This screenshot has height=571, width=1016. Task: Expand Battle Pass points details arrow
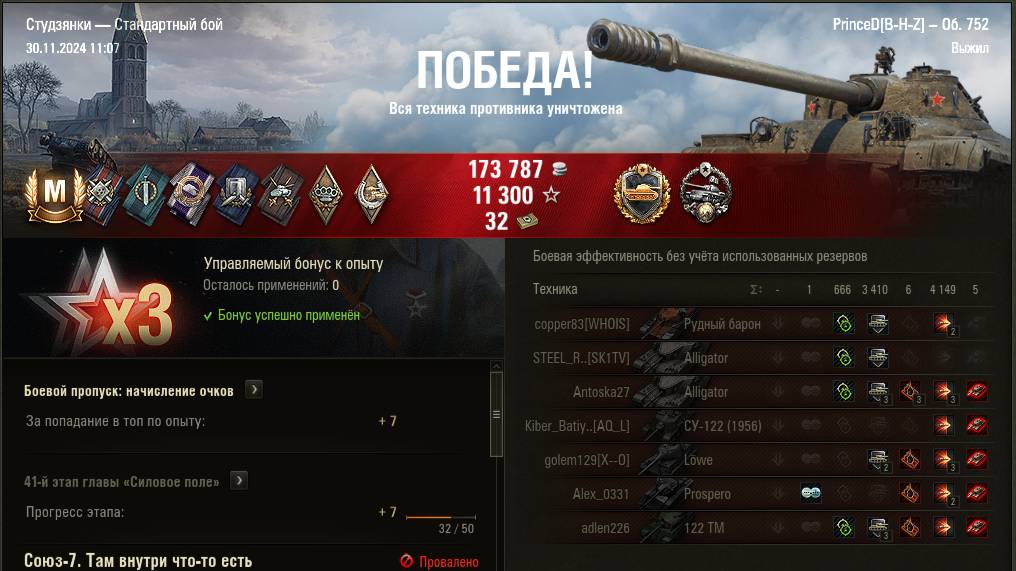(x=254, y=390)
